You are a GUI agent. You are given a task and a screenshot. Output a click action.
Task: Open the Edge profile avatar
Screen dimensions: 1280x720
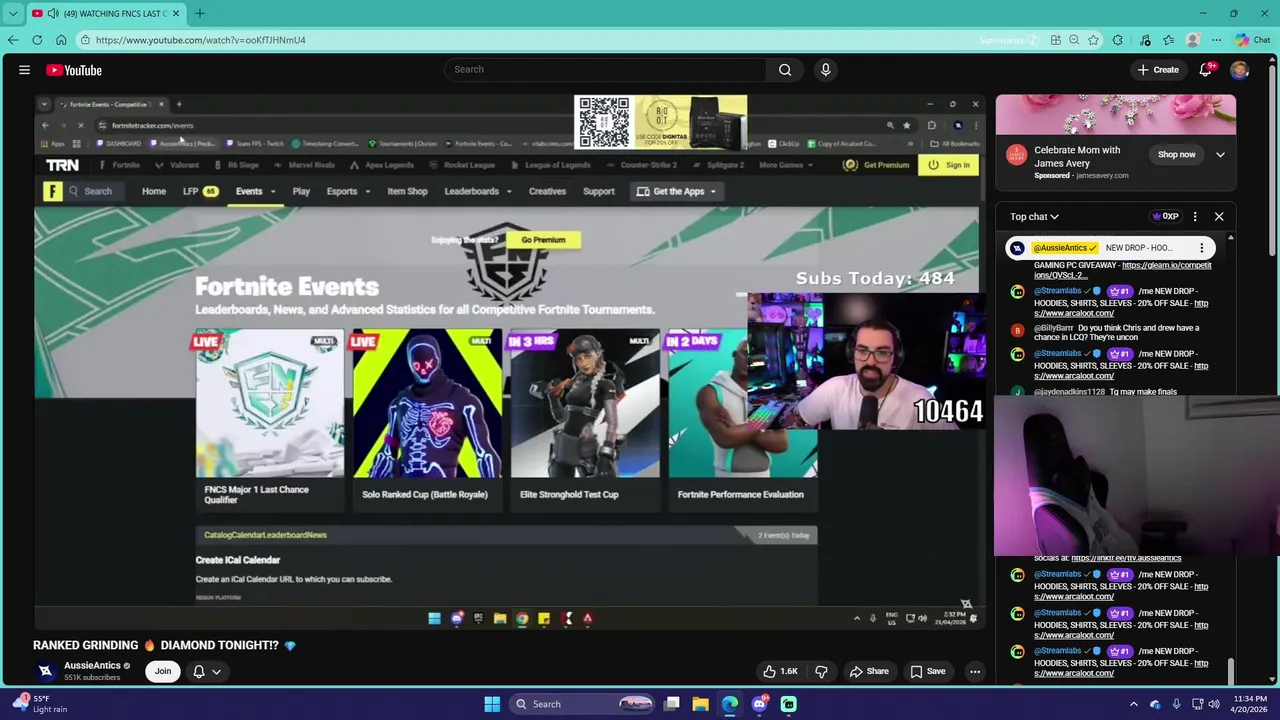point(1193,40)
